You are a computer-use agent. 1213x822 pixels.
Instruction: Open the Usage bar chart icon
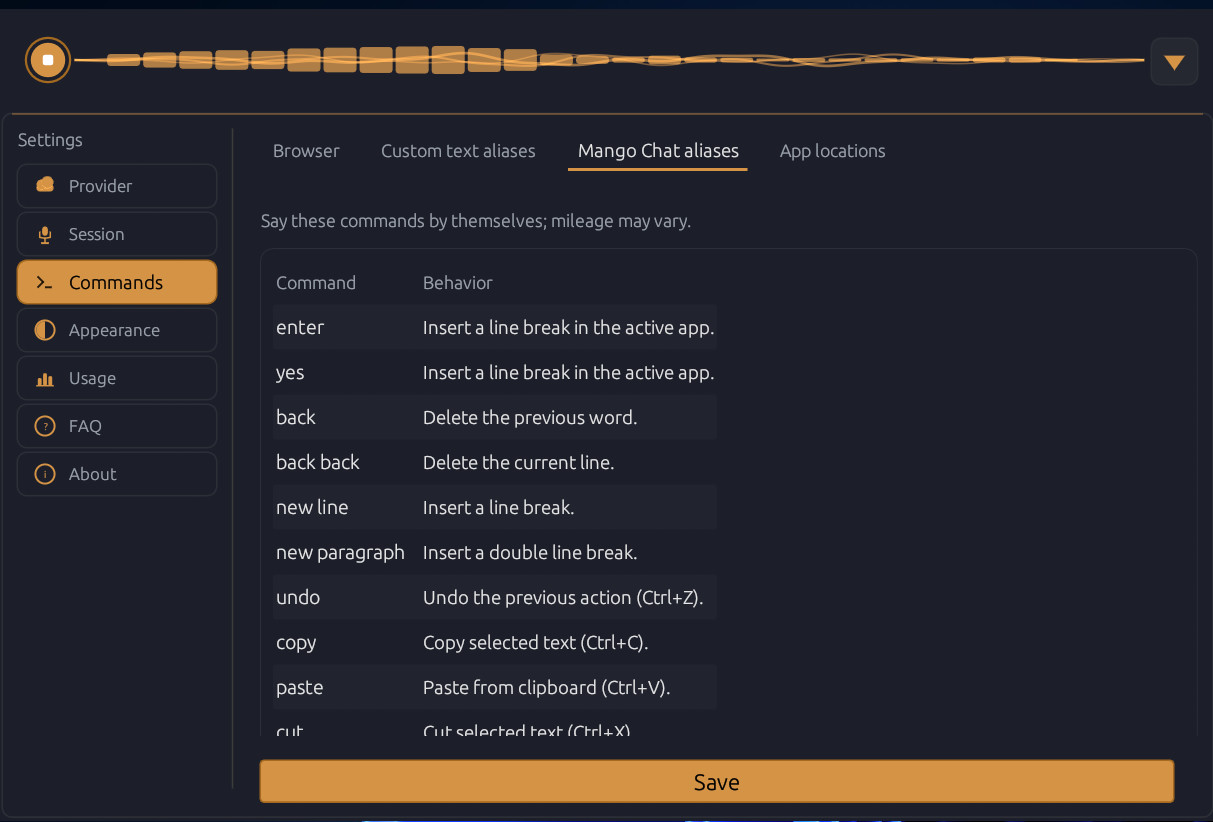pos(44,378)
